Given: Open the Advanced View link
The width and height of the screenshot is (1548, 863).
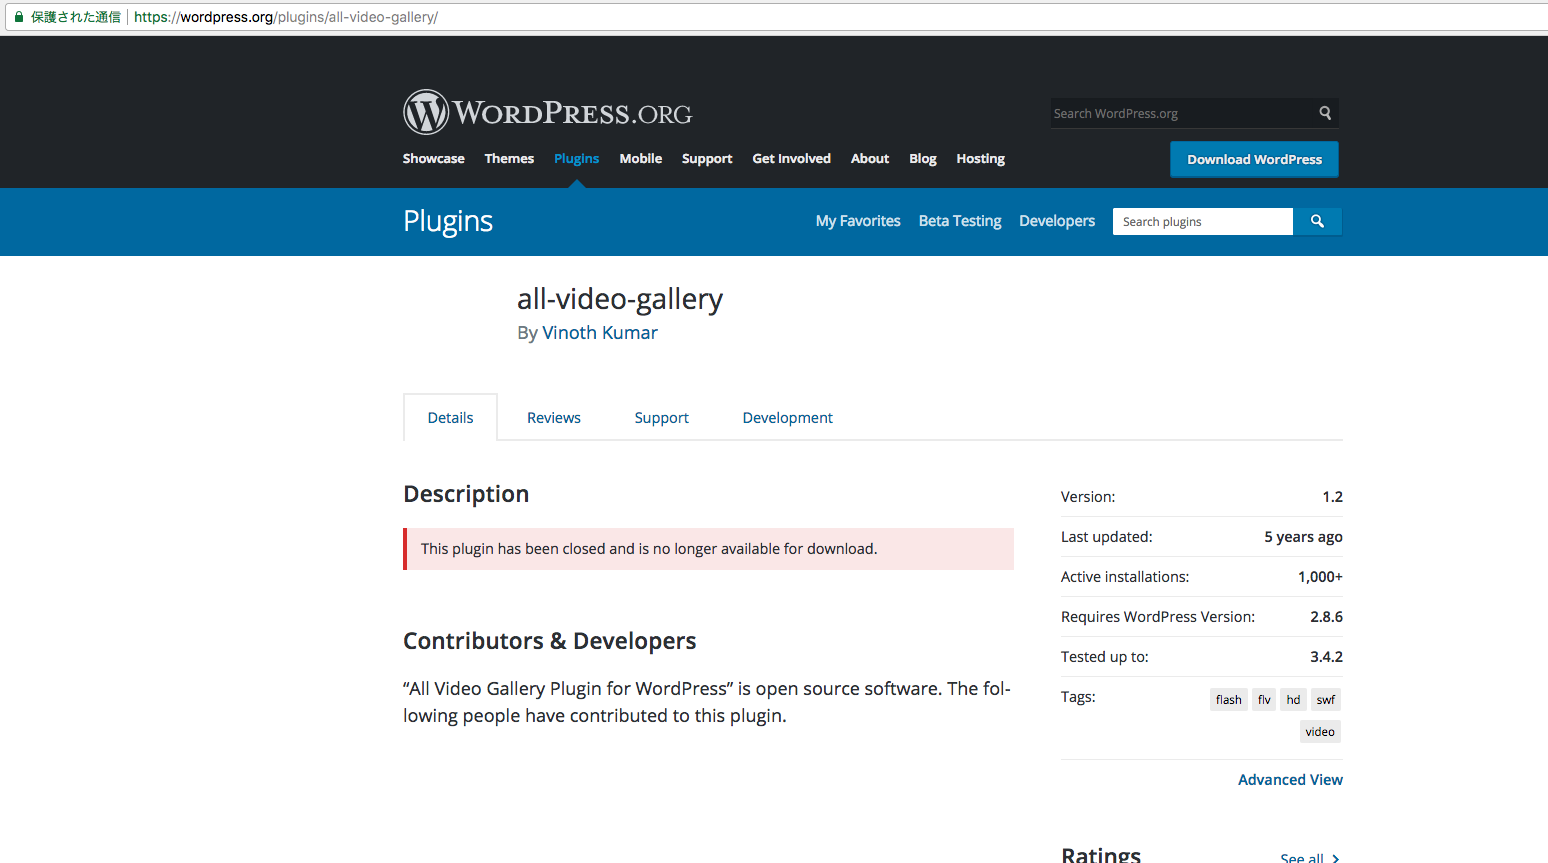Looking at the screenshot, I should click(x=1290, y=780).
